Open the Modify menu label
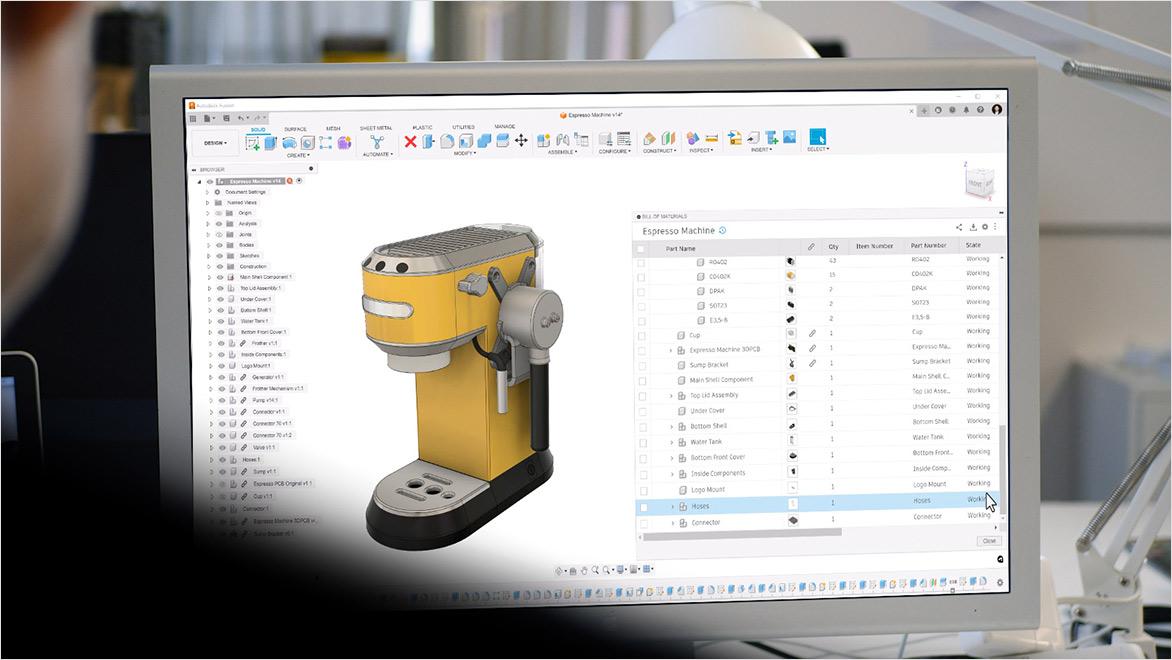 pos(465,153)
